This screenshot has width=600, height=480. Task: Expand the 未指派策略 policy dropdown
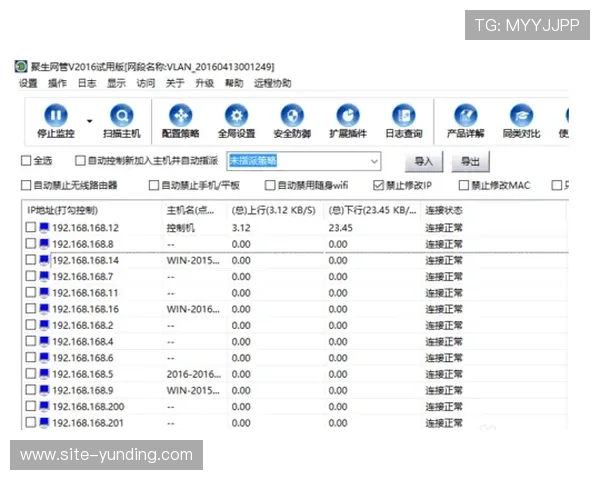pyautogui.click(x=374, y=162)
